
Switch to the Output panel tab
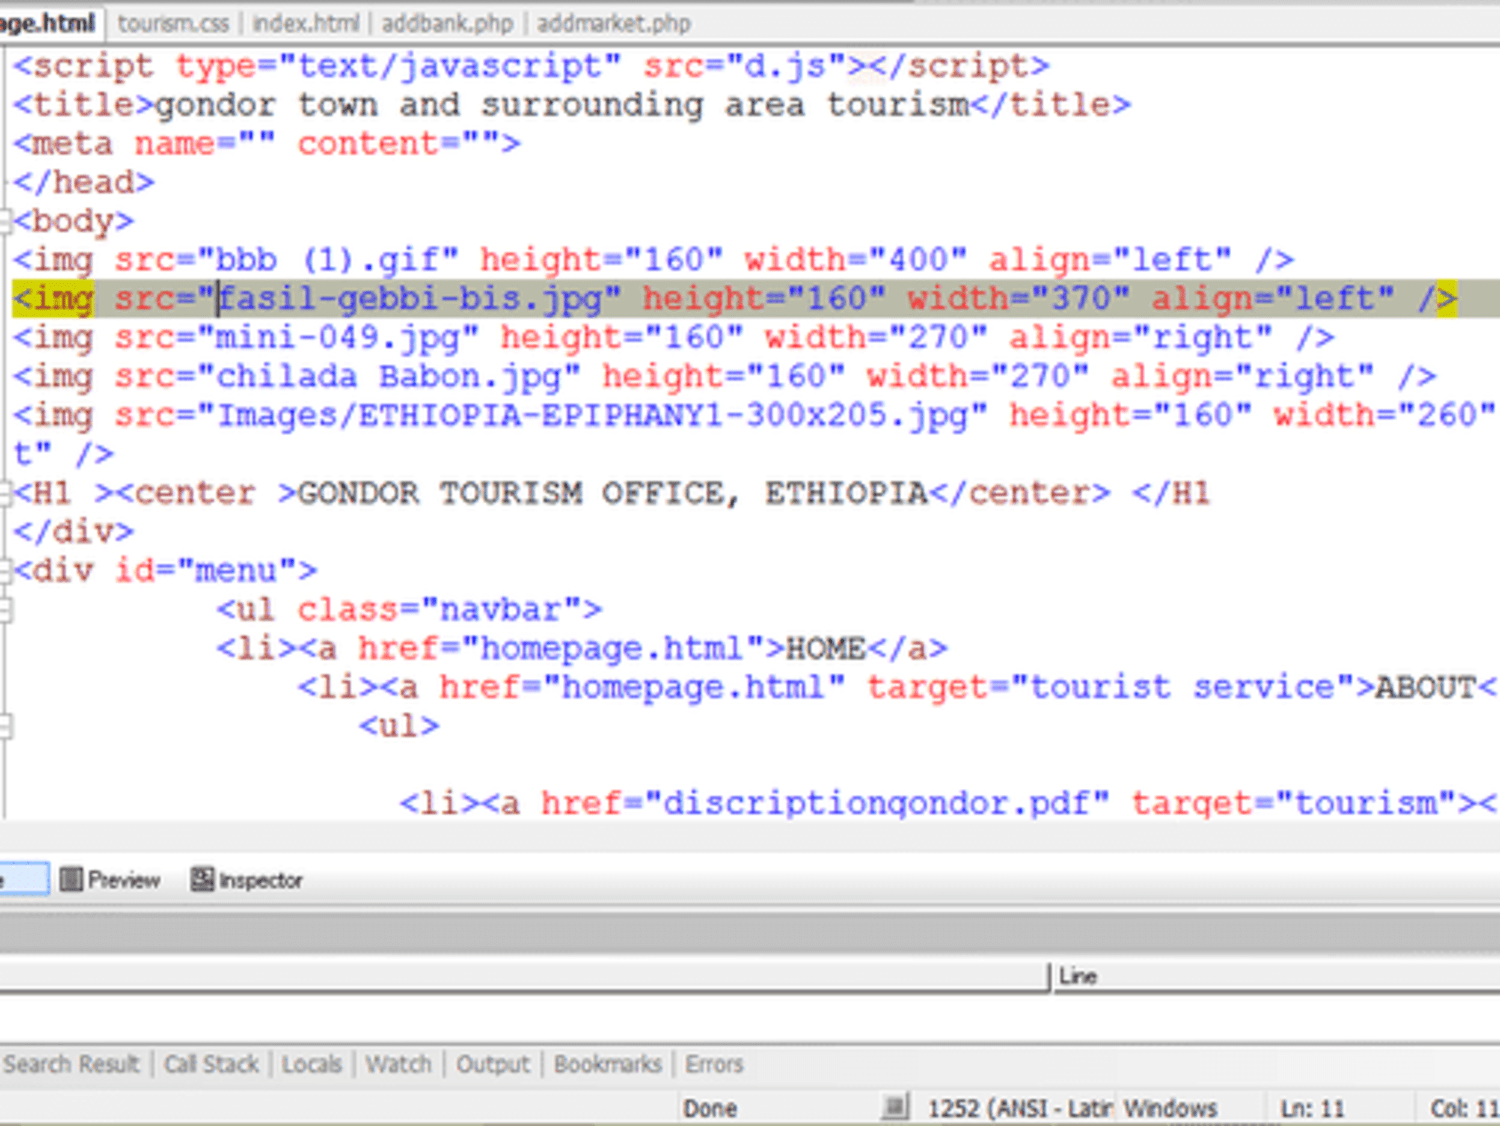click(x=493, y=1064)
